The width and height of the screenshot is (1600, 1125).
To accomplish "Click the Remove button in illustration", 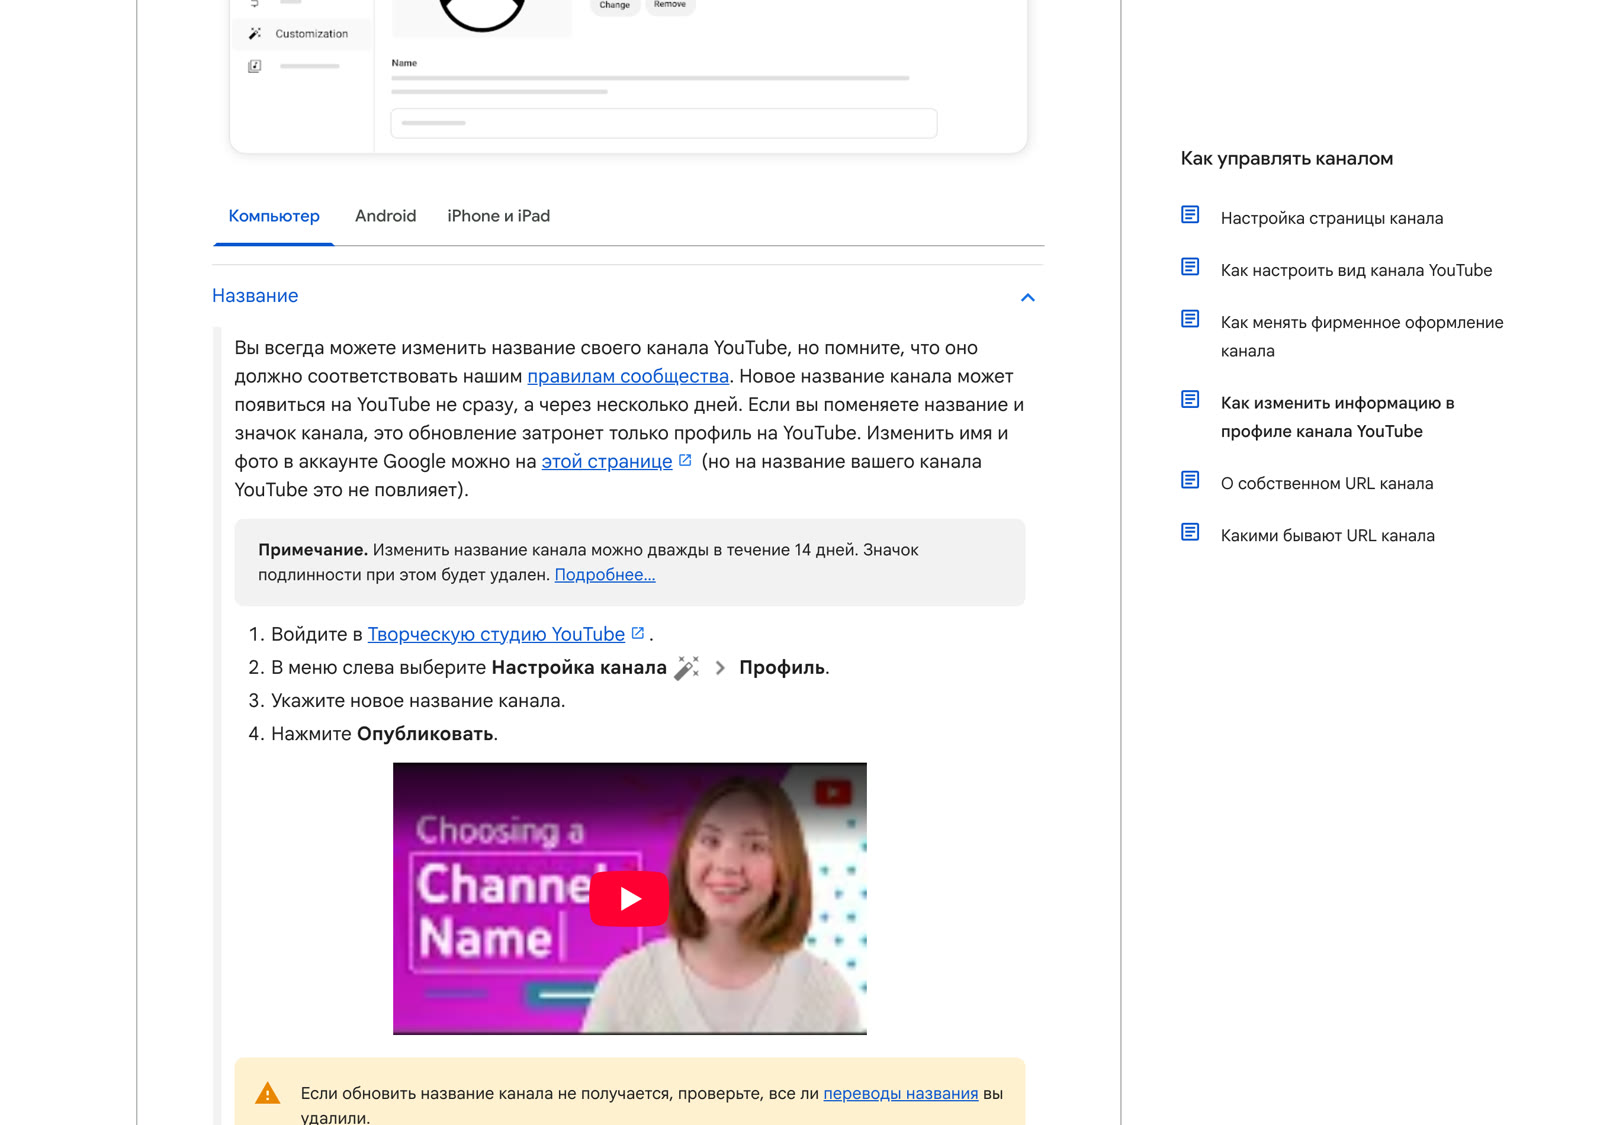I will (x=670, y=6).
